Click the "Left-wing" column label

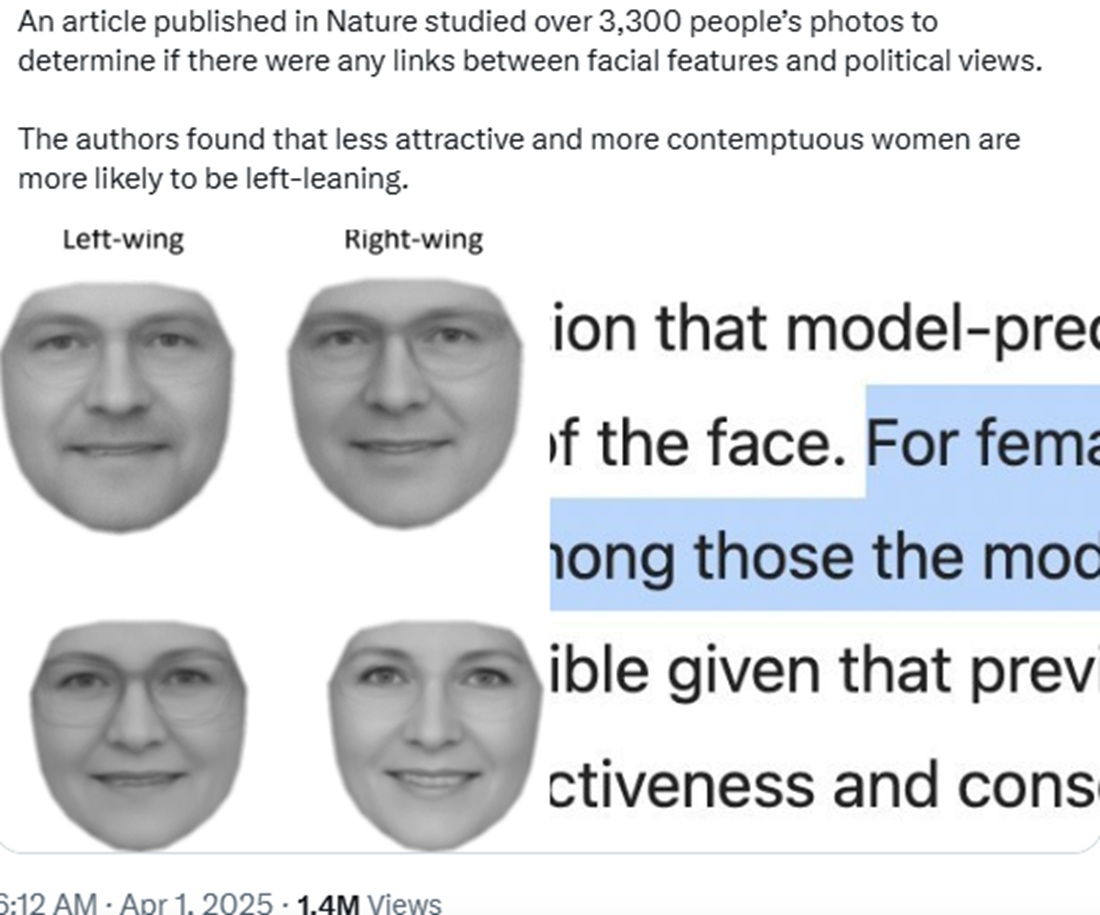pos(123,240)
